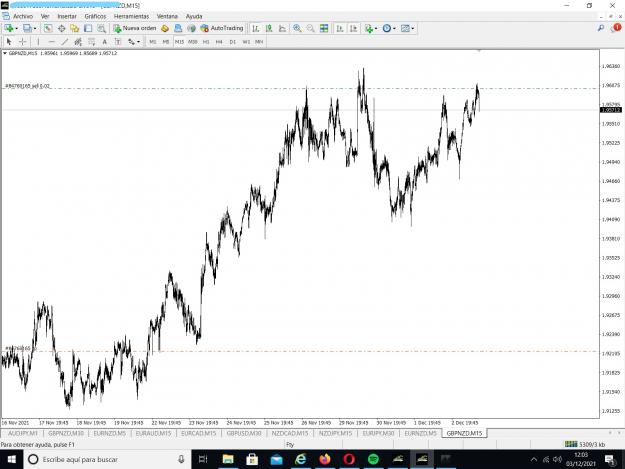Open the Herramientas menu
Viewport: 625px width, 469px height.
(x=131, y=16)
